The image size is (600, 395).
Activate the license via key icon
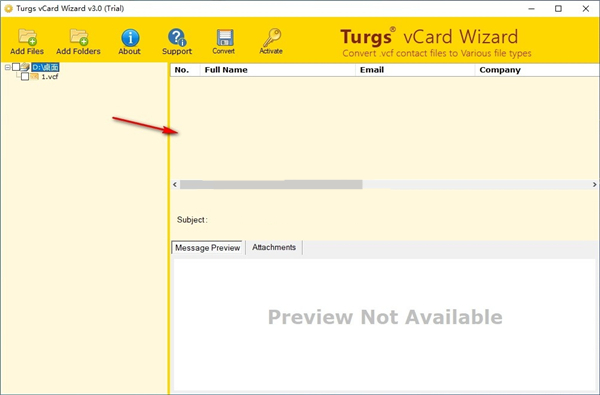pos(271,41)
